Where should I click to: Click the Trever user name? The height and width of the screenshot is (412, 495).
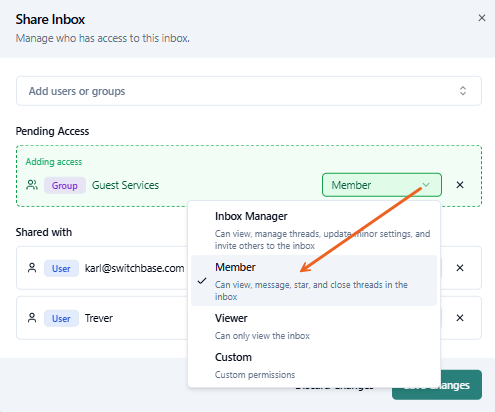[99, 318]
